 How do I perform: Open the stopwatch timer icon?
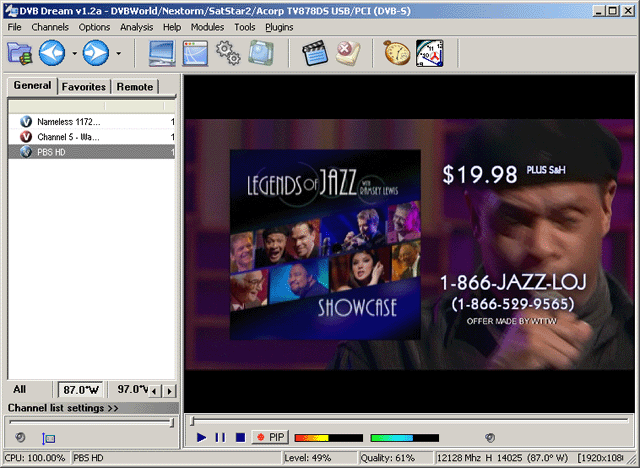tap(397, 53)
